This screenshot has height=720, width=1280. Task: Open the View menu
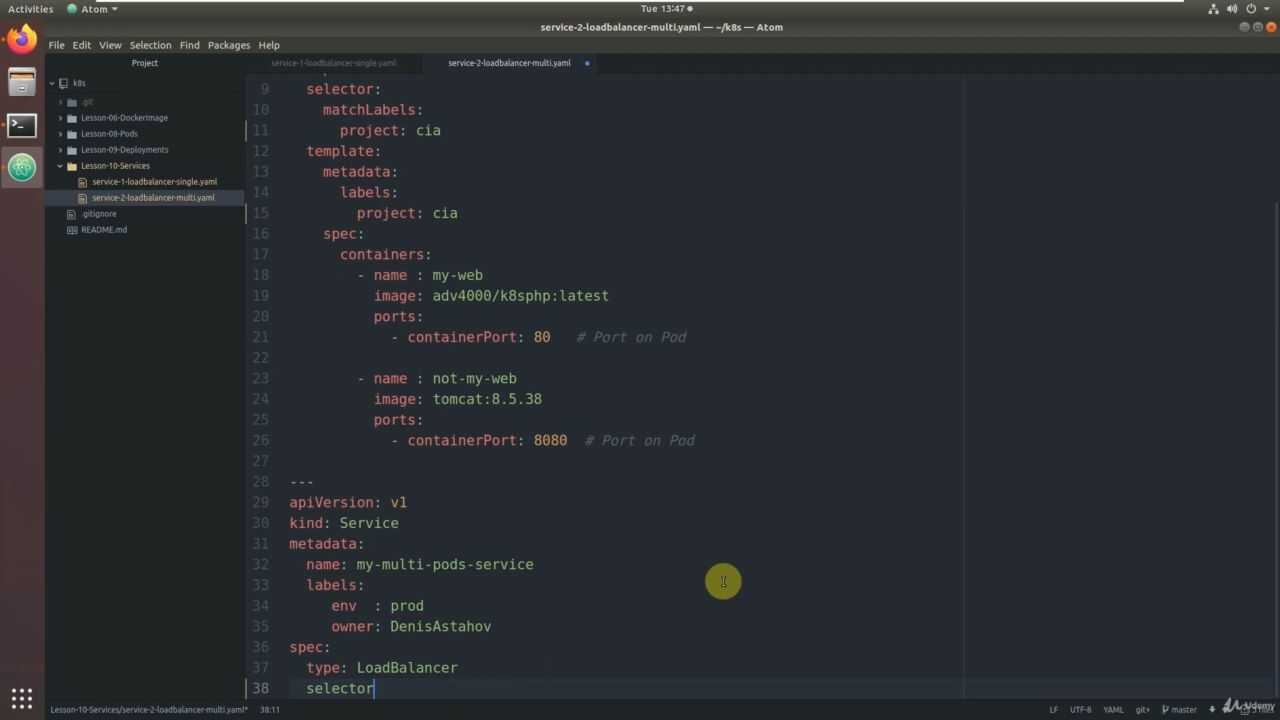110,45
